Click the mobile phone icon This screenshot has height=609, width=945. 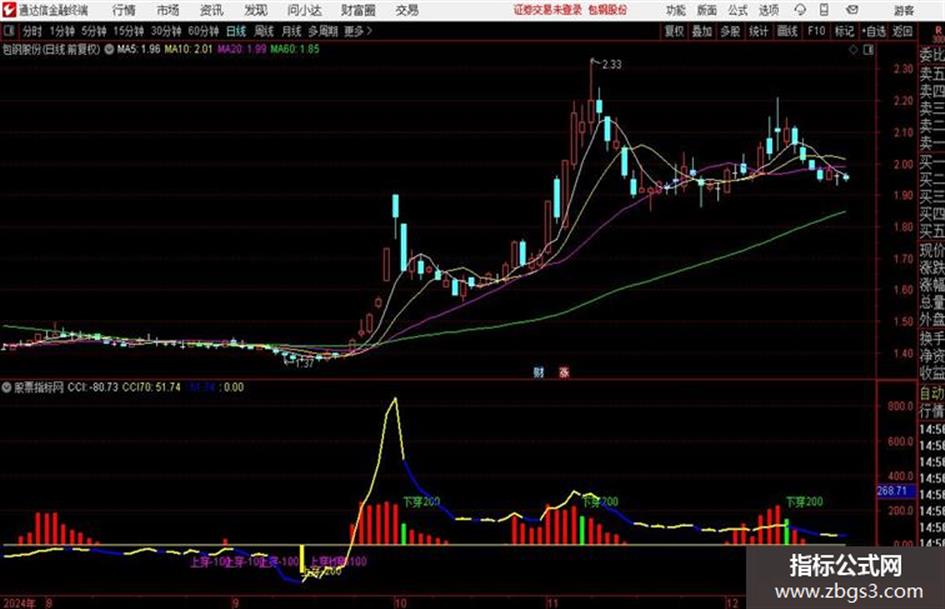point(824,10)
